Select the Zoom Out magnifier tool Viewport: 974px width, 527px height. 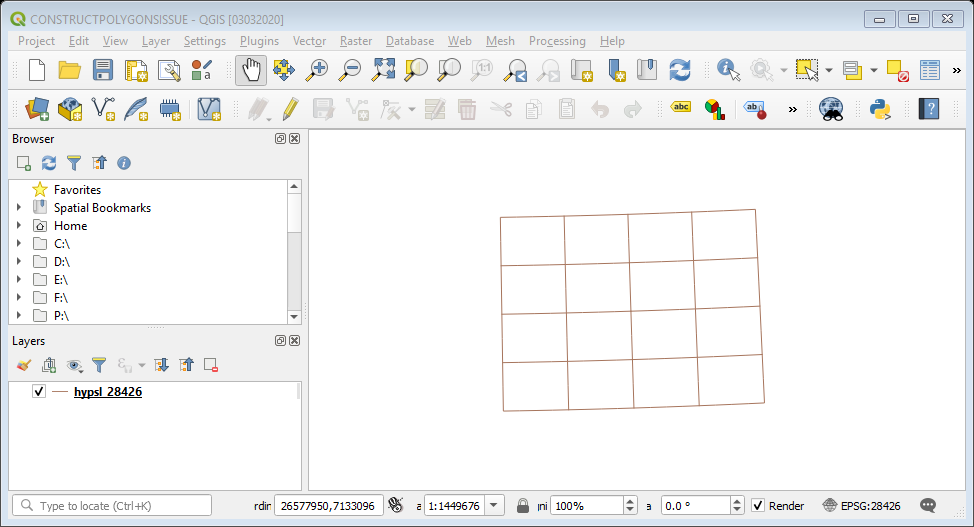point(350,70)
